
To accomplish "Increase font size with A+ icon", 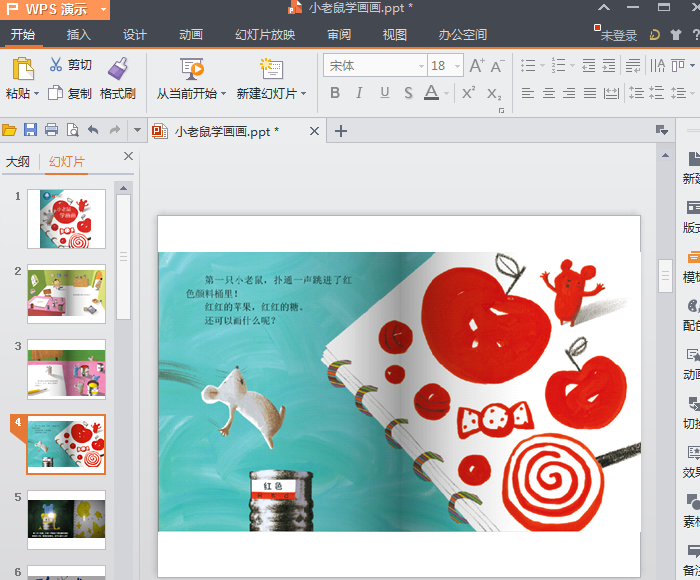I will coord(477,66).
